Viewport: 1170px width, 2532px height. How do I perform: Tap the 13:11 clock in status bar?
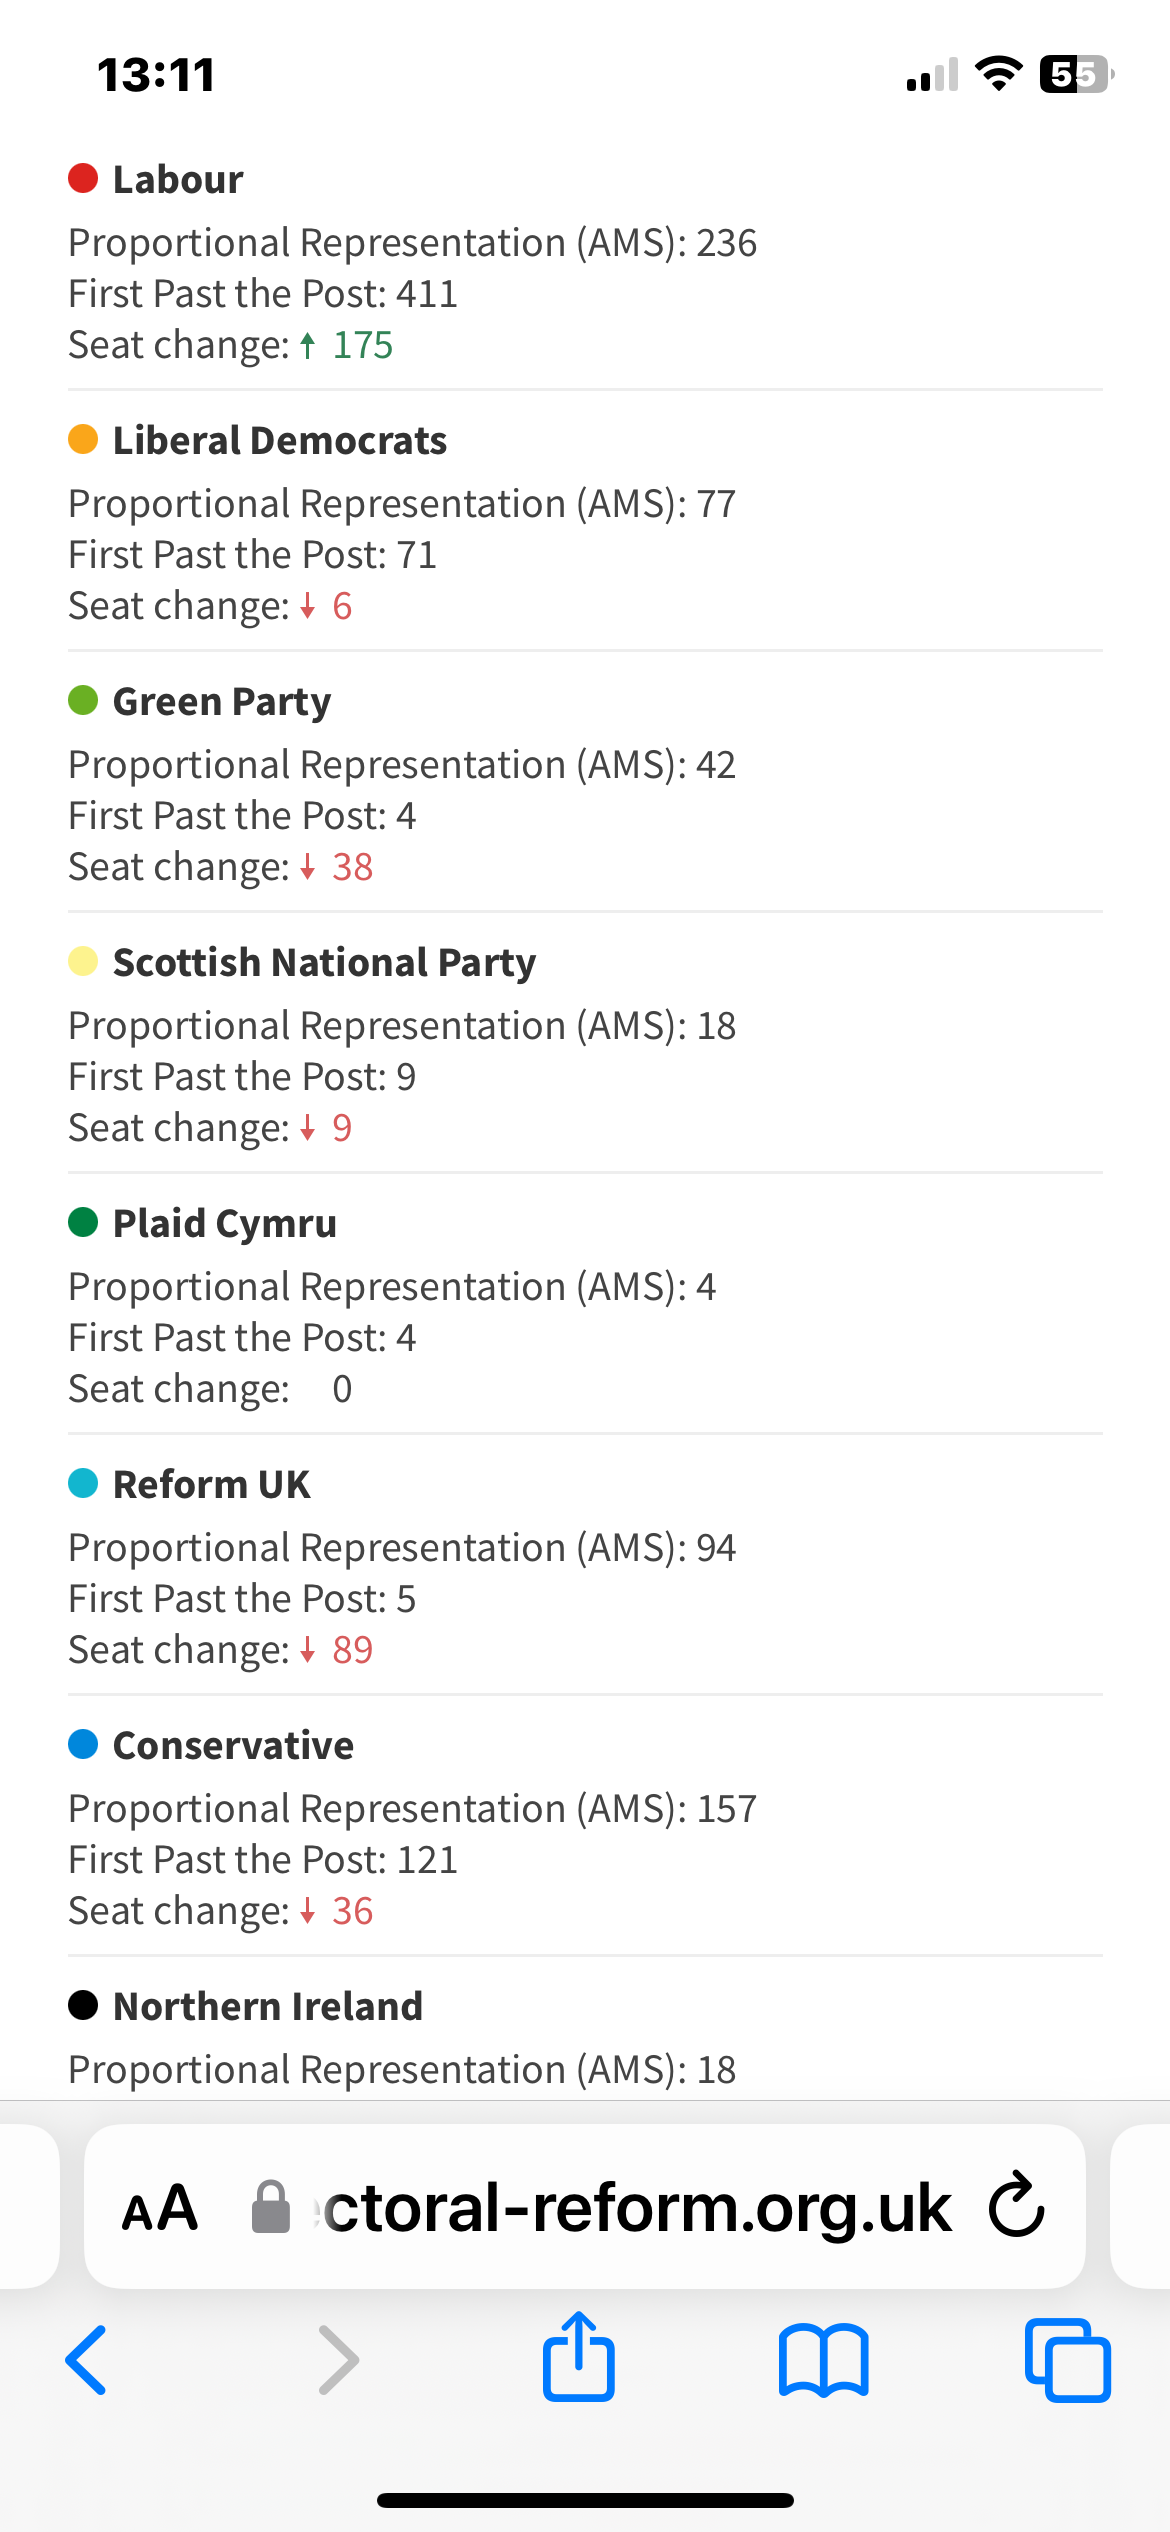tap(156, 75)
